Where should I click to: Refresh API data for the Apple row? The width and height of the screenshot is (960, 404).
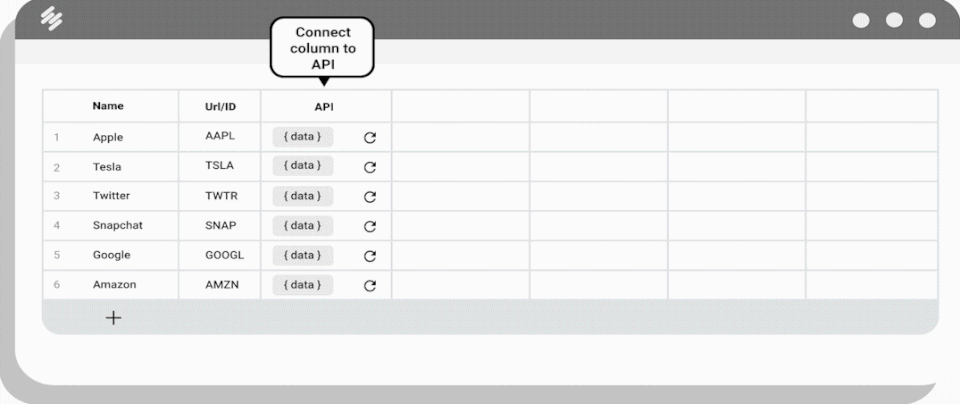pyautogui.click(x=370, y=138)
